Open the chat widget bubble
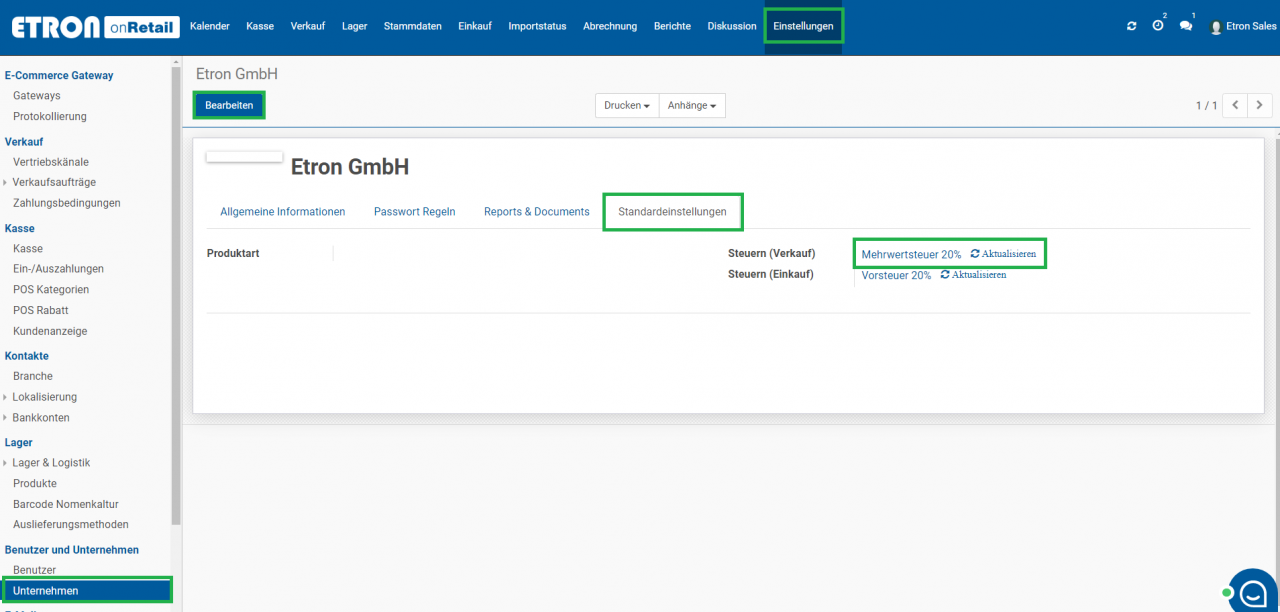 [x=1253, y=591]
